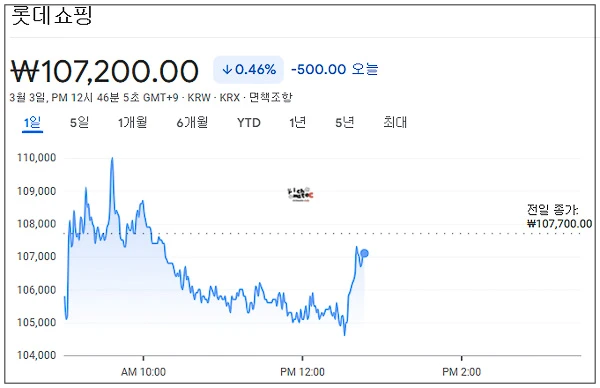
Task: Open the 1개월 range tab
Action: pos(132,123)
